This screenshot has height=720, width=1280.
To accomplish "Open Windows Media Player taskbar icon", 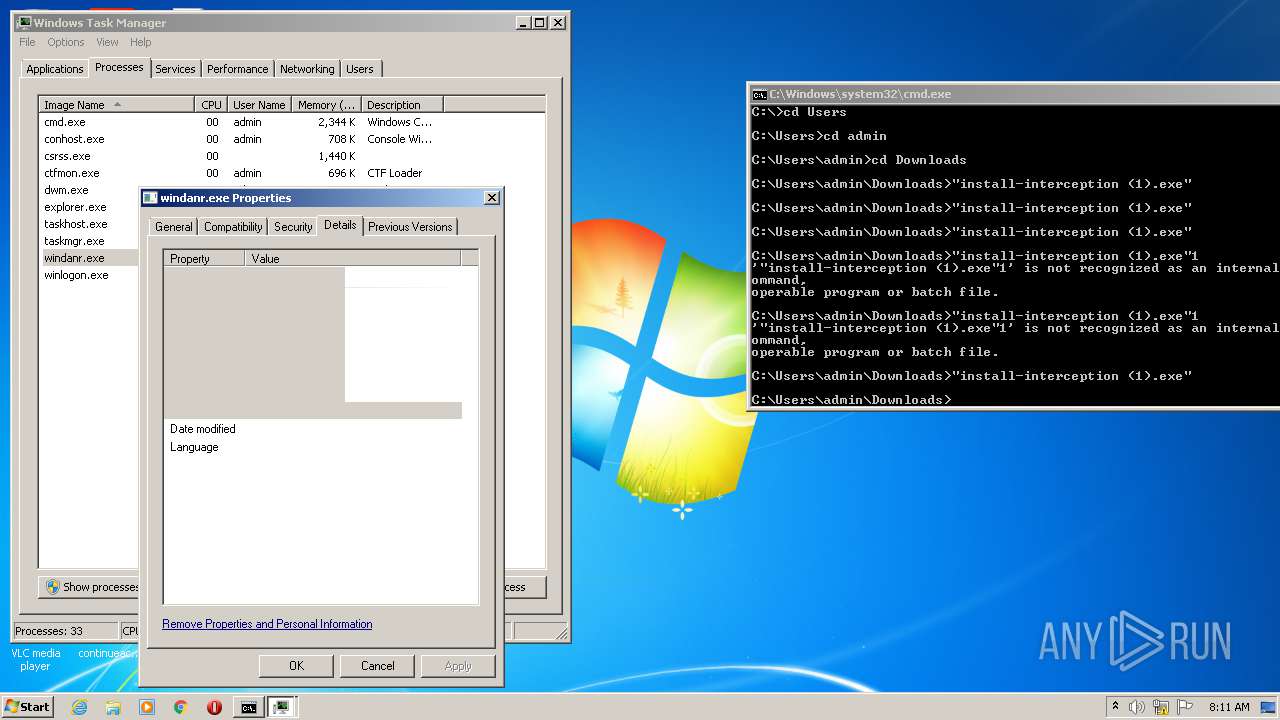I will click(x=147, y=707).
